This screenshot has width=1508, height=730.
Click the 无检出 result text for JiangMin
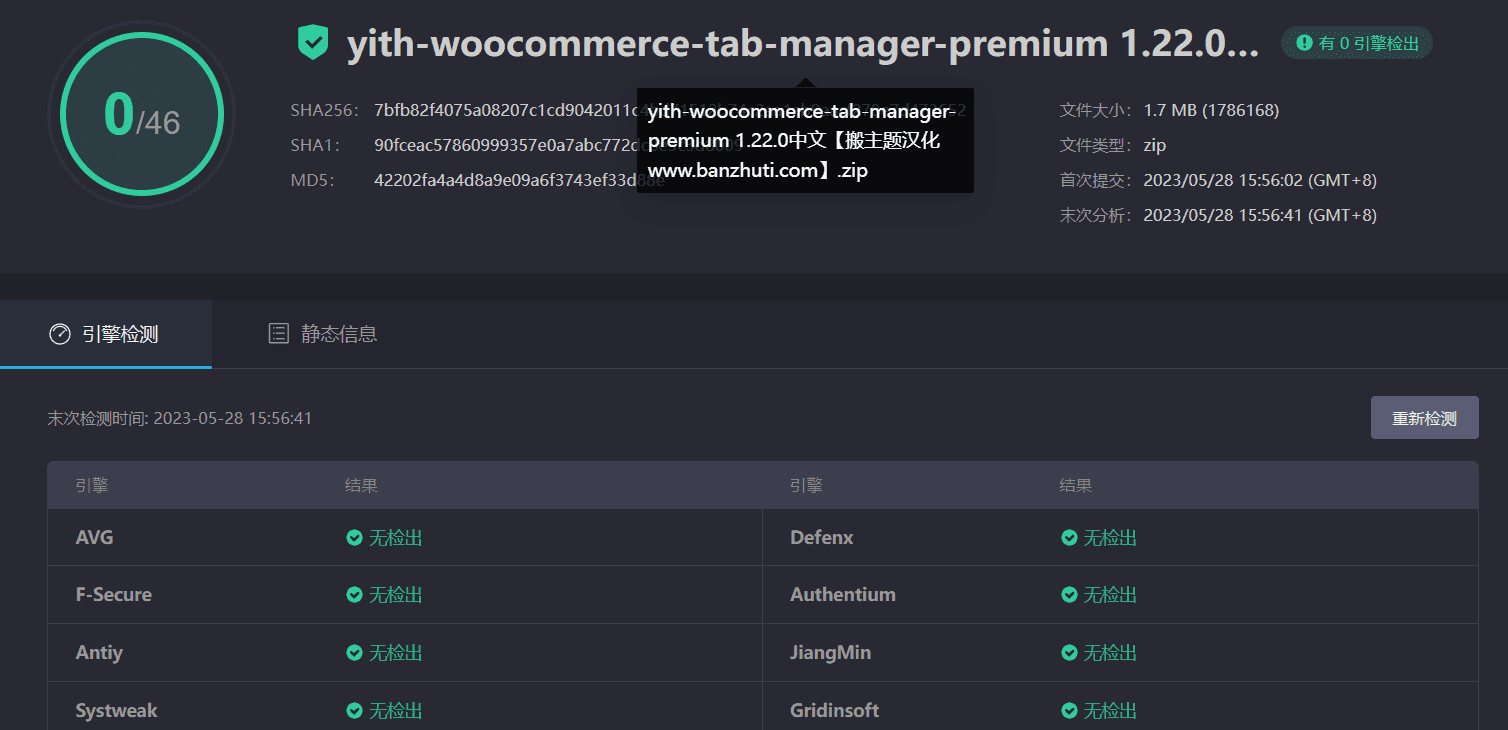1111,653
